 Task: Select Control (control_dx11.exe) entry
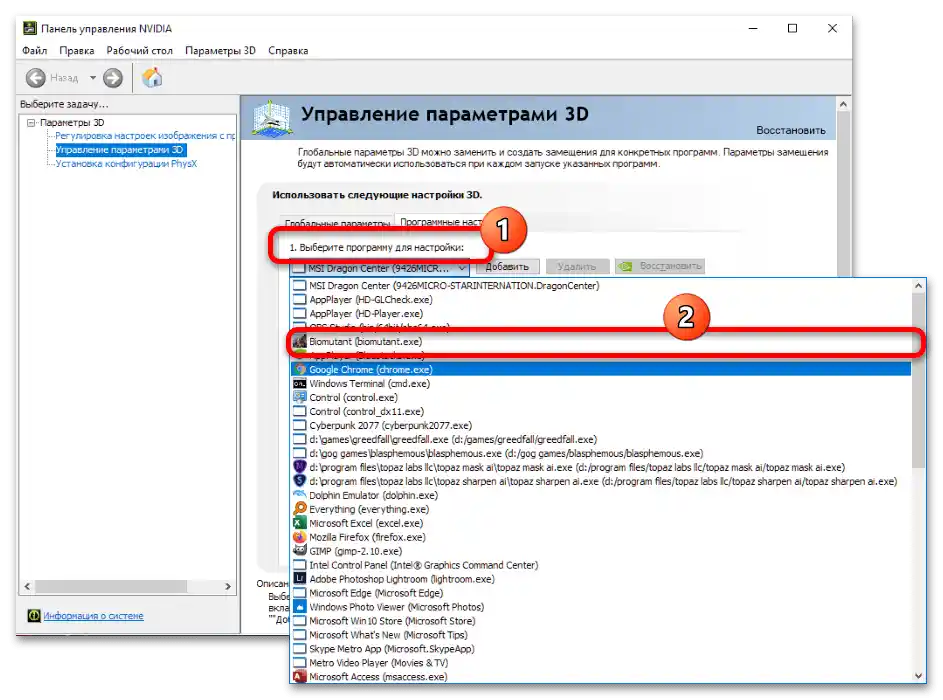click(x=601, y=411)
